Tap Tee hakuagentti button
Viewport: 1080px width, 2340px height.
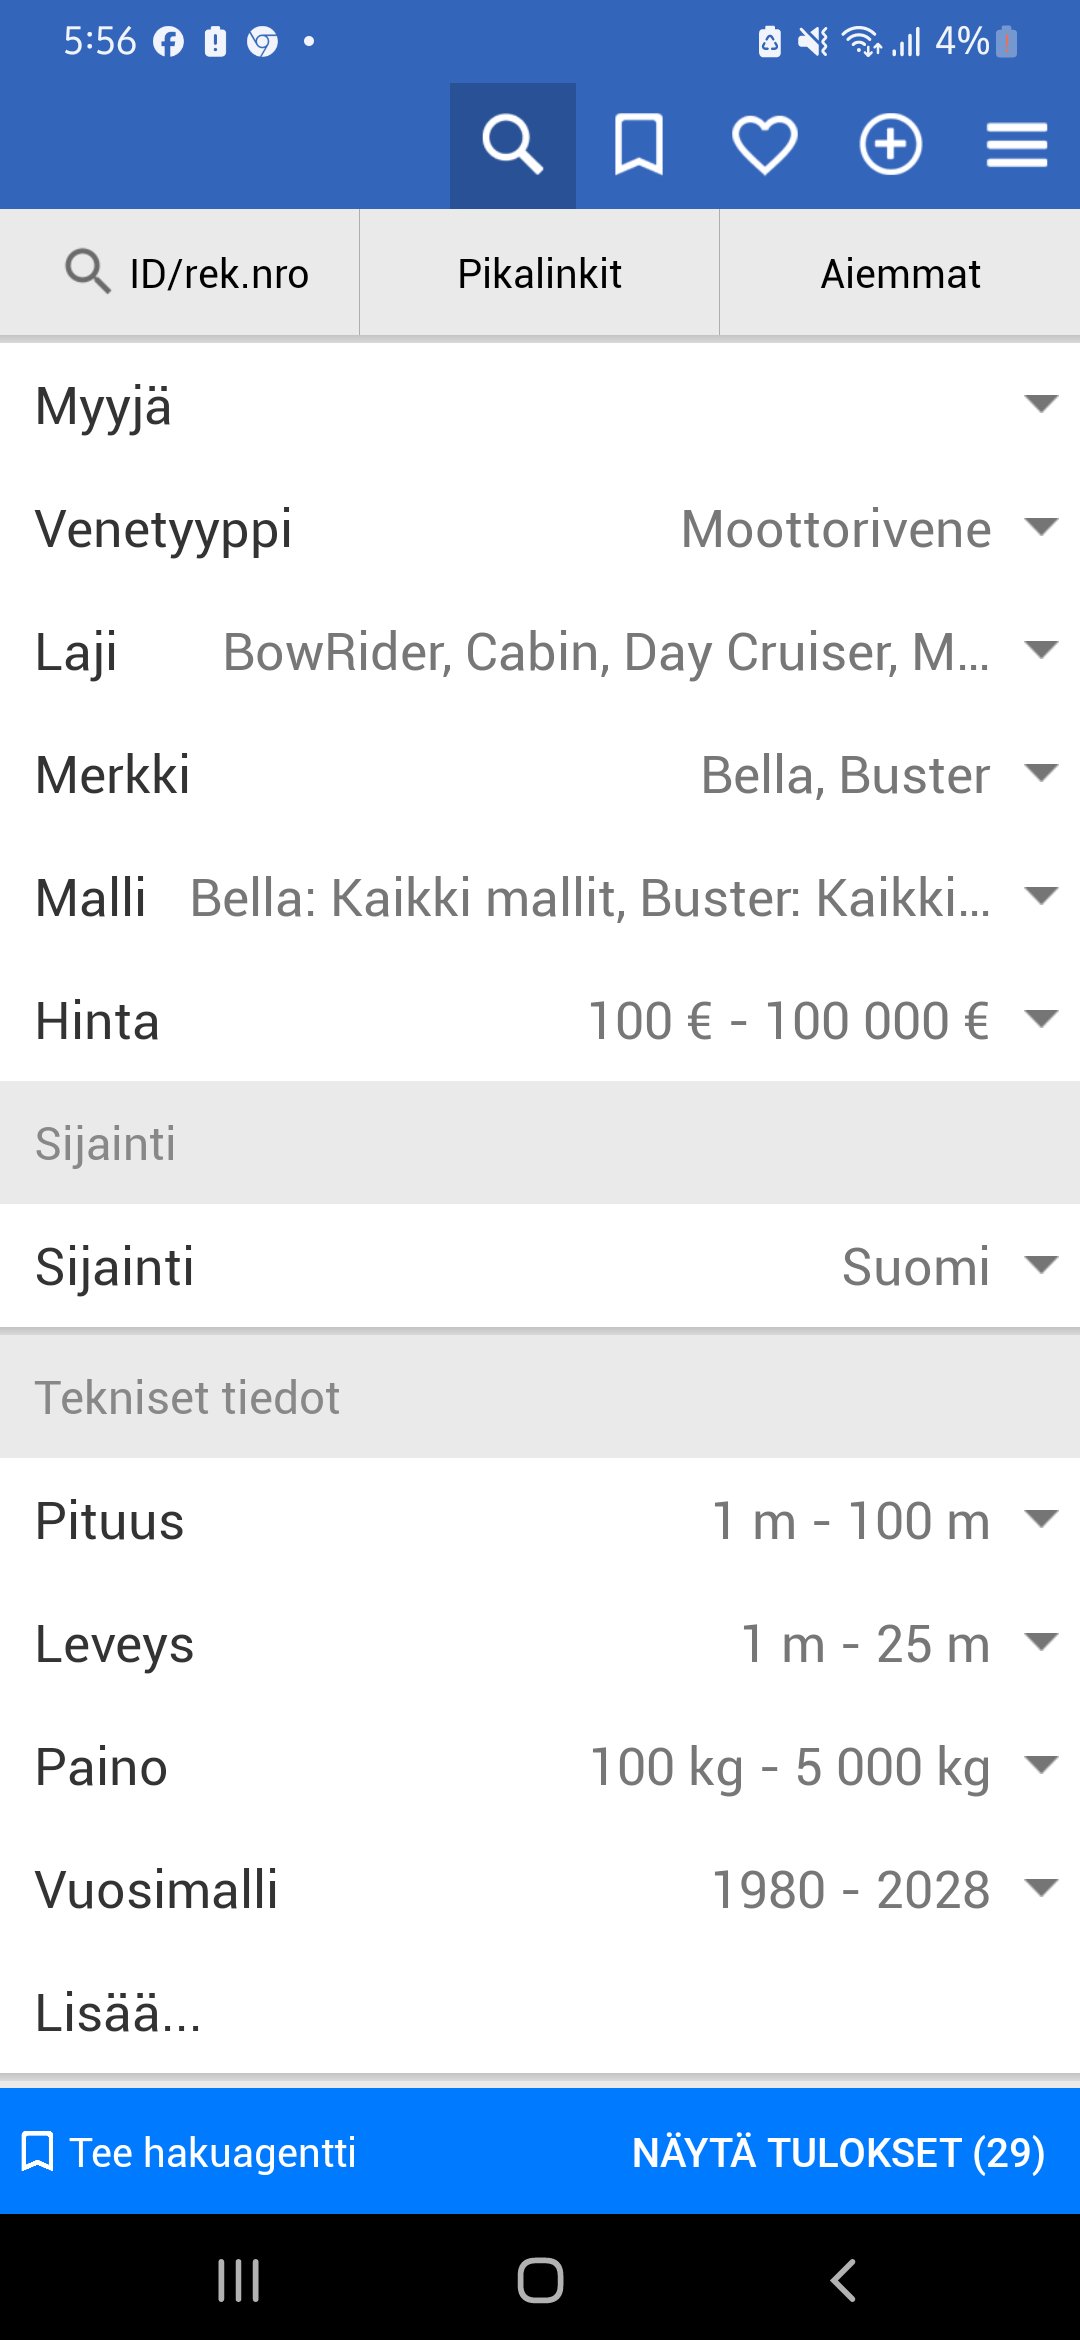[190, 2152]
